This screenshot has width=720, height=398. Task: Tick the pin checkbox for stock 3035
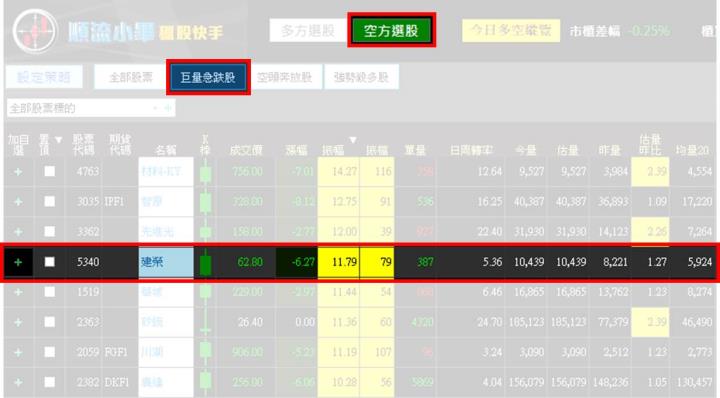click(50, 202)
